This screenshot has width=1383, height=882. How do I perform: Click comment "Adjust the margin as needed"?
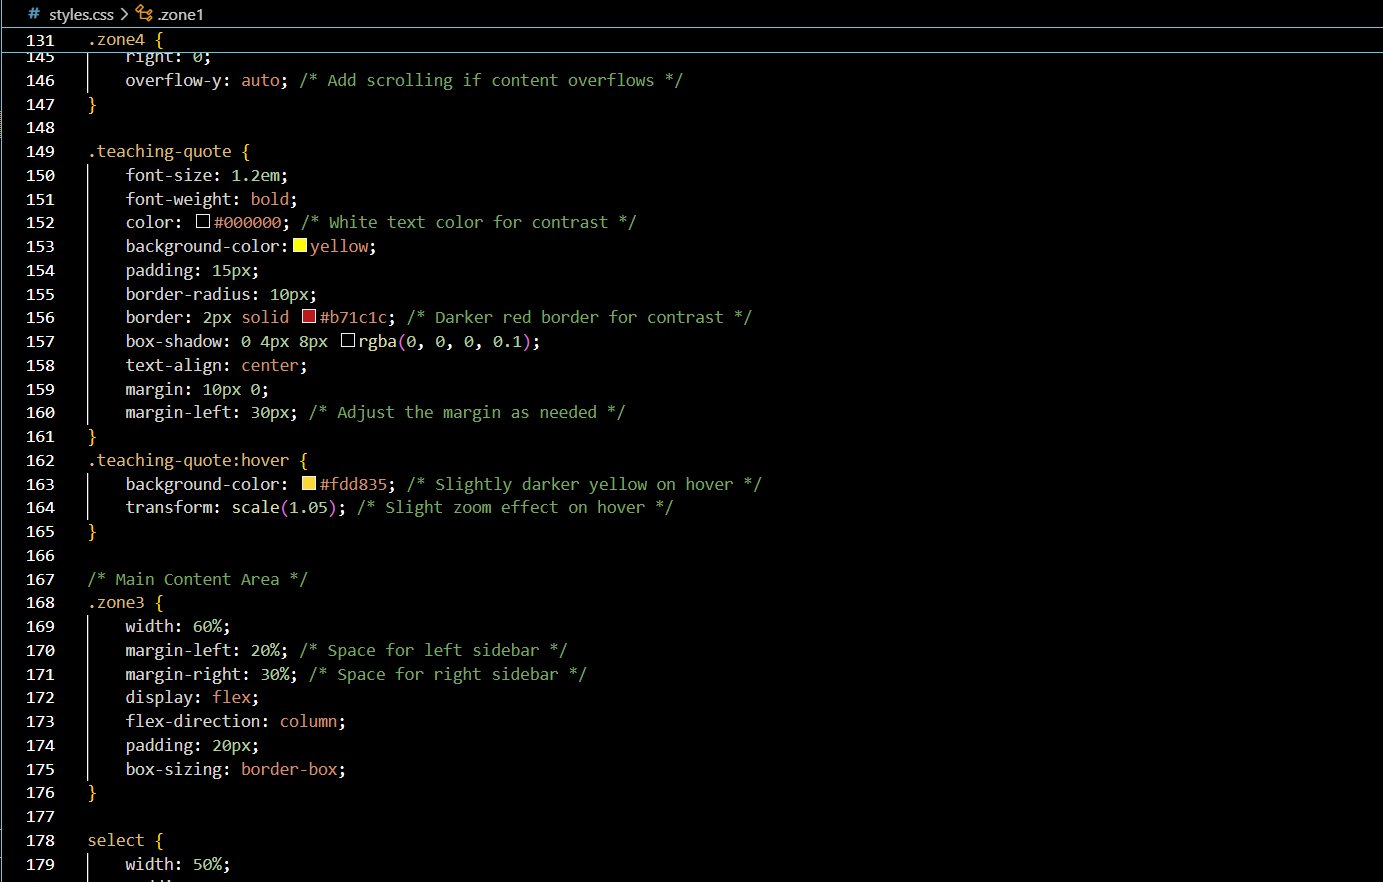(x=467, y=412)
